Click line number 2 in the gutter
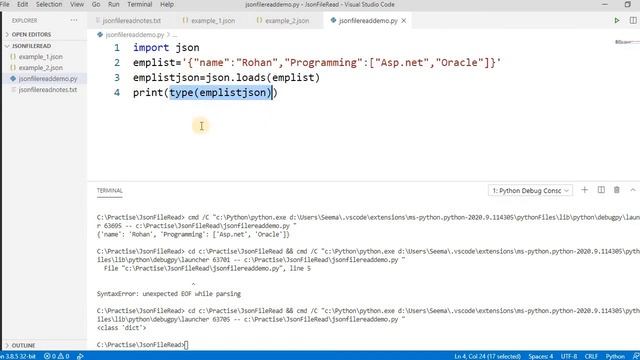The height and width of the screenshot is (360, 640). [x=117, y=63]
